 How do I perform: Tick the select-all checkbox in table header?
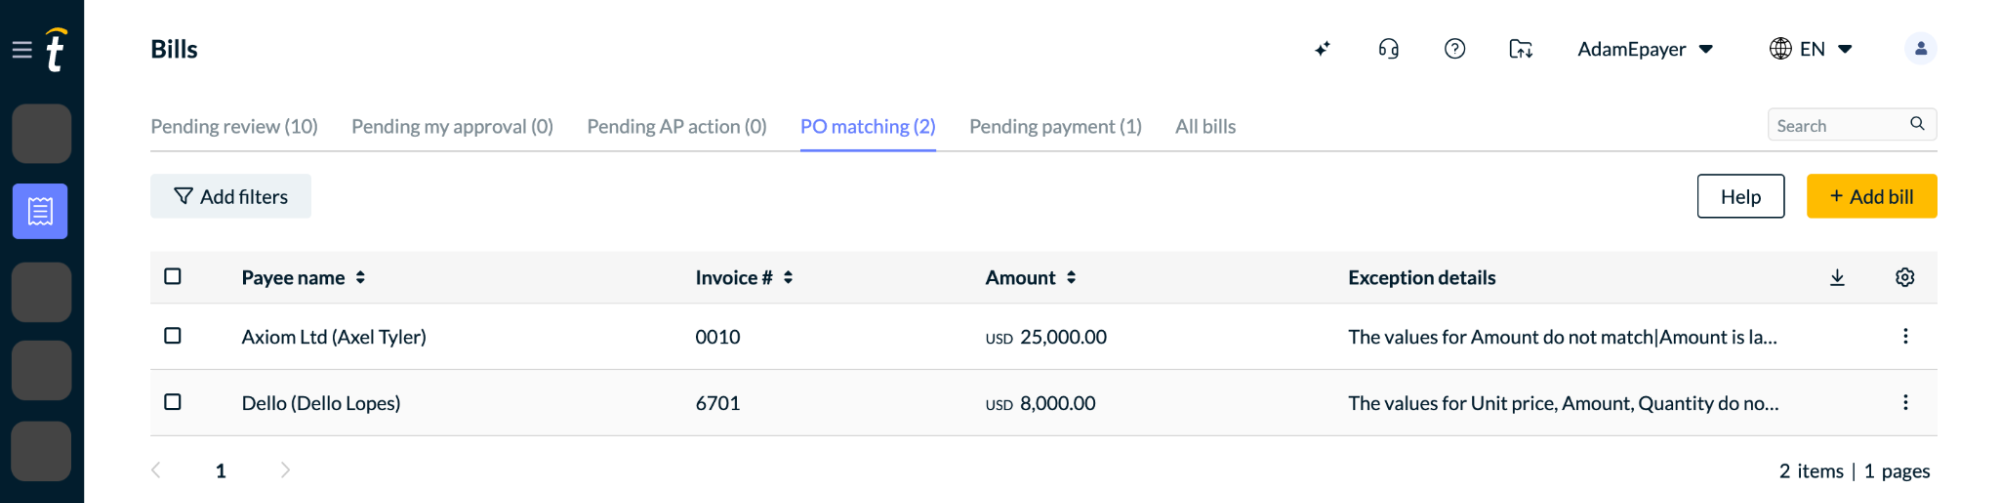tap(173, 276)
